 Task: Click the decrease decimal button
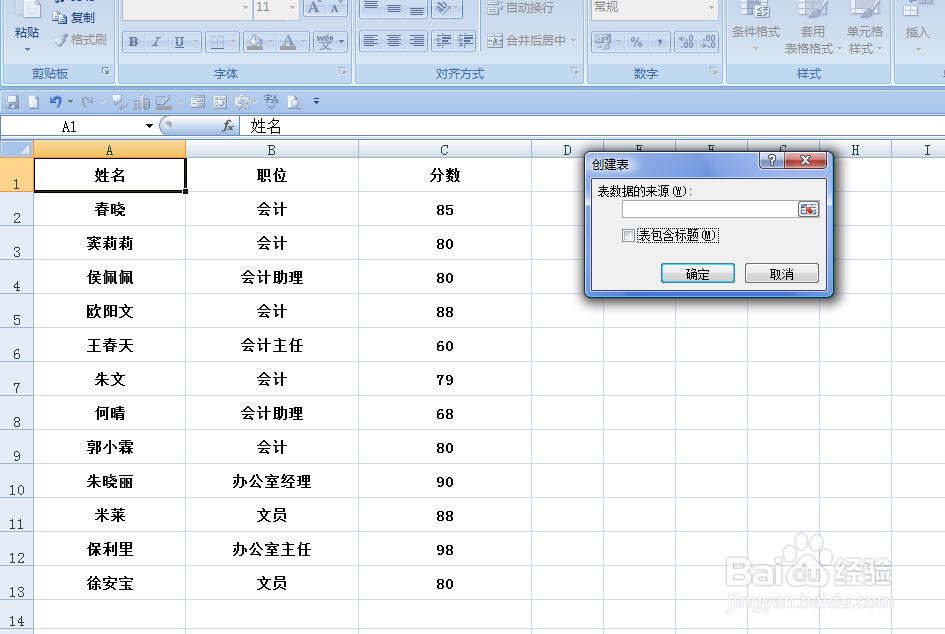tap(708, 42)
